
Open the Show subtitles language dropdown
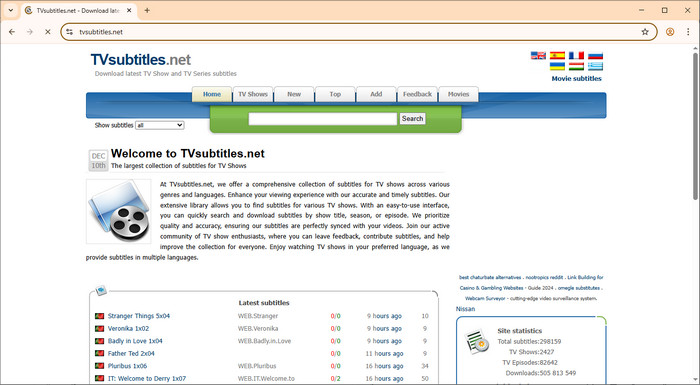160,126
